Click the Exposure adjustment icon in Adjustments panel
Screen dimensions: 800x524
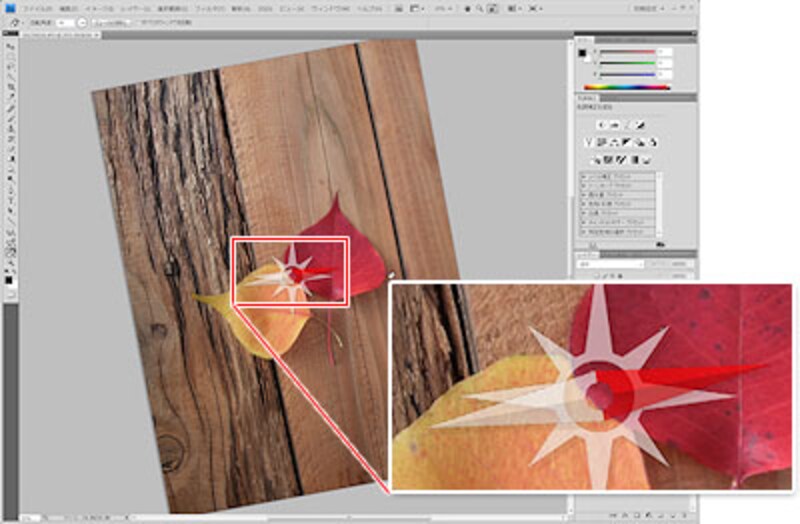[640, 125]
